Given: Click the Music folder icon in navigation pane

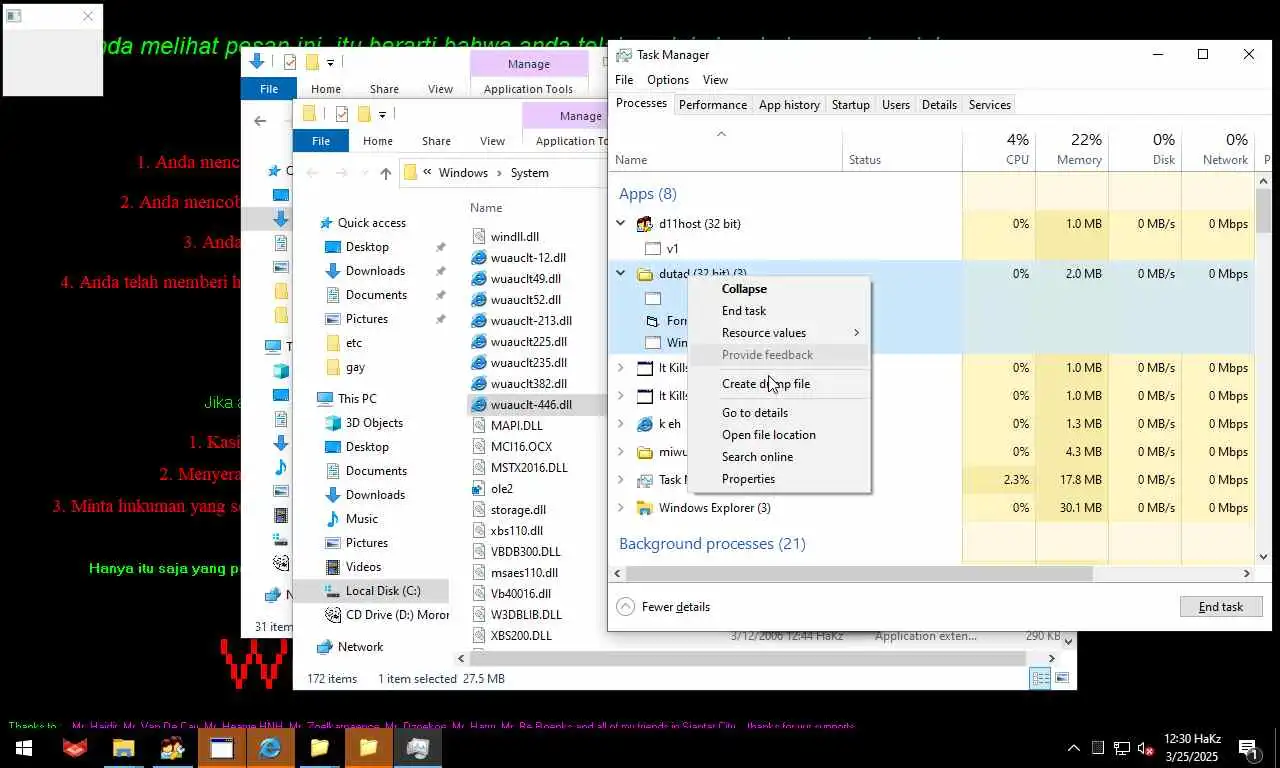Looking at the screenshot, I should [x=333, y=519].
